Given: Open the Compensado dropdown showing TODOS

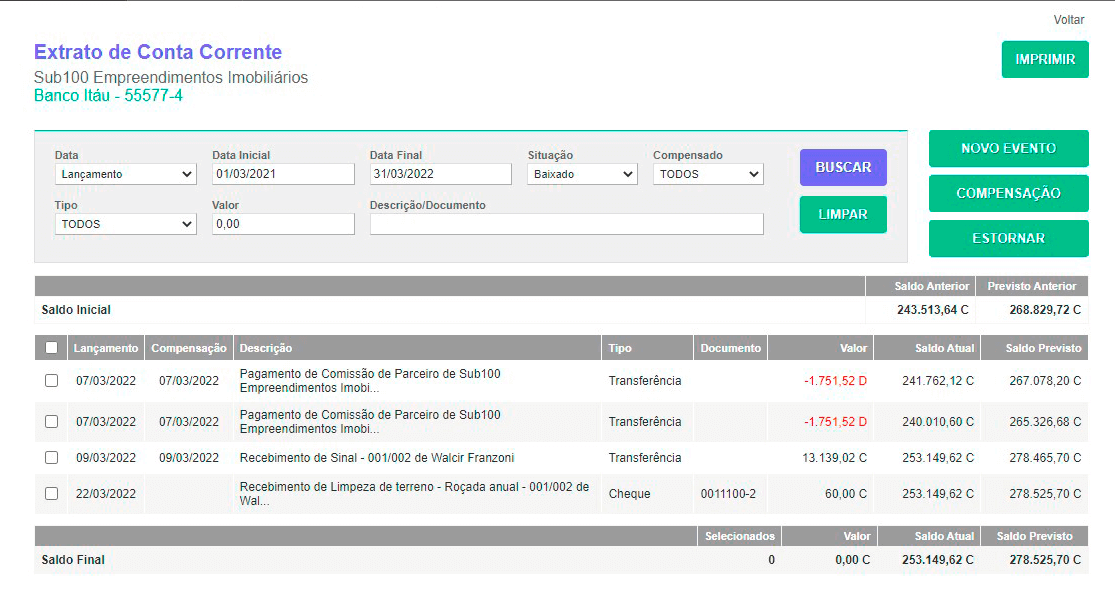Looking at the screenshot, I should tap(708, 174).
